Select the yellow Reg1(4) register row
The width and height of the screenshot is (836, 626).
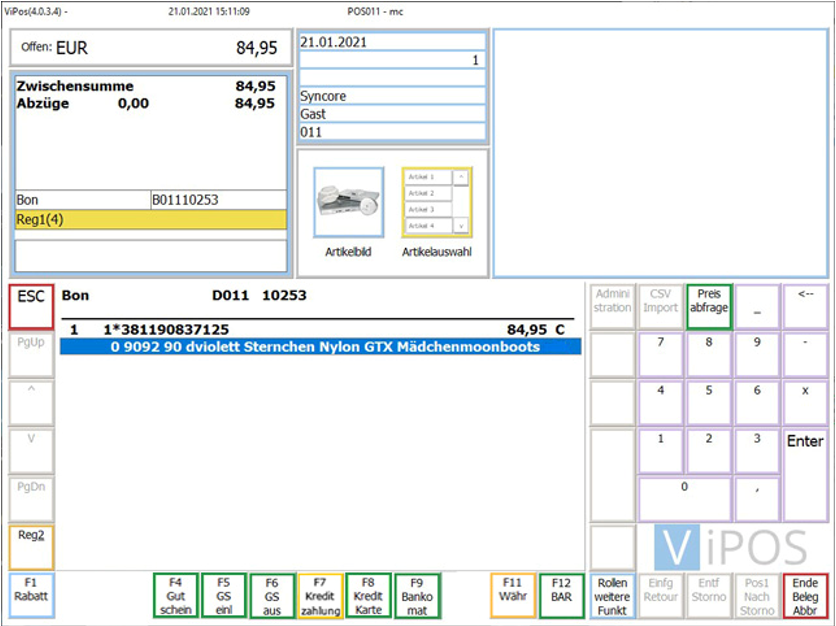click(x=150, y=220)
